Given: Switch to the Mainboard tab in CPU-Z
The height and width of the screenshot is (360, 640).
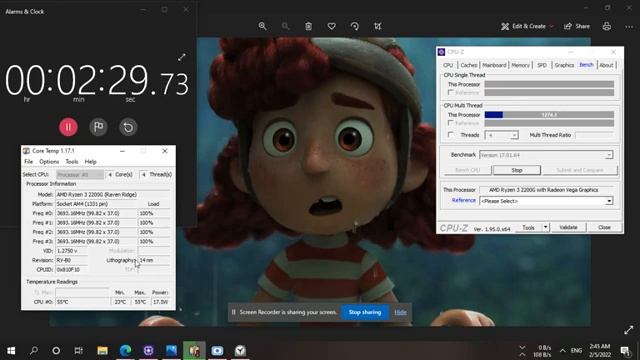Looking at the screenshot, I should [x=494, y=65].
